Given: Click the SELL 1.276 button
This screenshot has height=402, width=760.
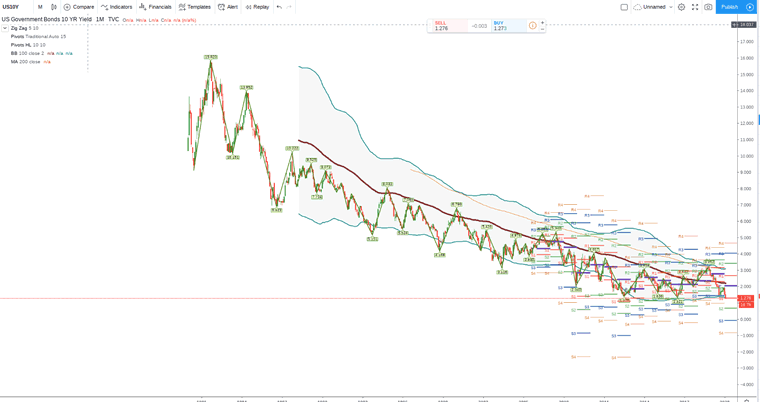Looking at the screenshot, I should (445, 26).
